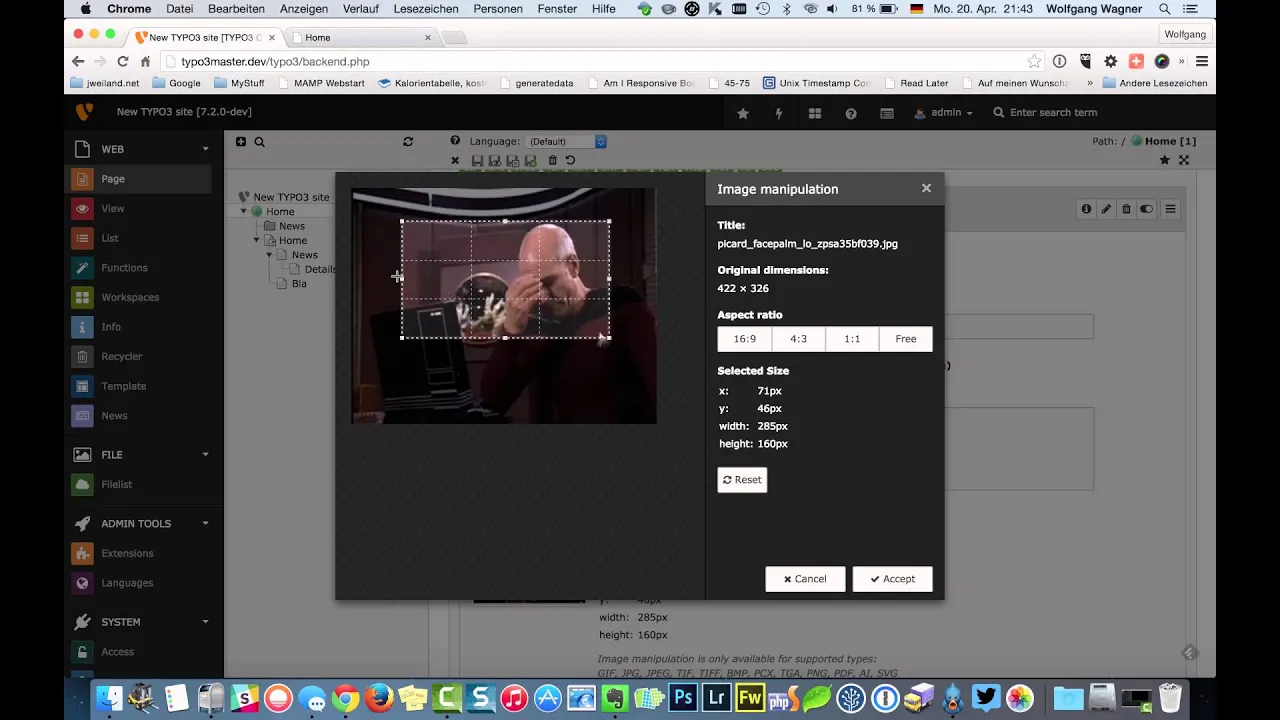
Task: Open the View module
Action: coord(140,208)
